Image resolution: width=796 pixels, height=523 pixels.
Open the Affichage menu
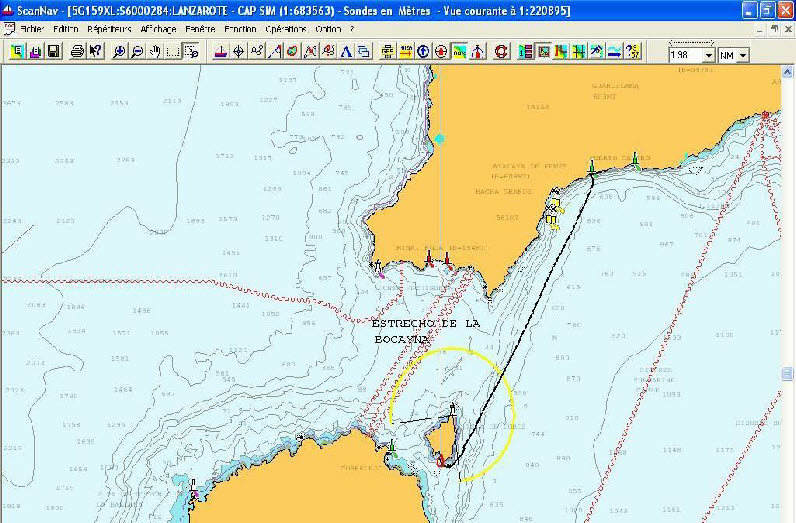(x=158, y=30)
